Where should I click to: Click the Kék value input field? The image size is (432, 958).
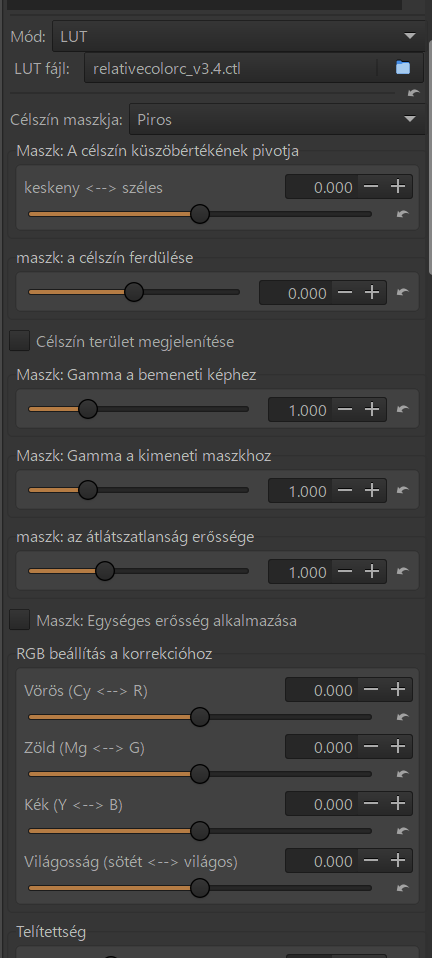coord(322,804)
